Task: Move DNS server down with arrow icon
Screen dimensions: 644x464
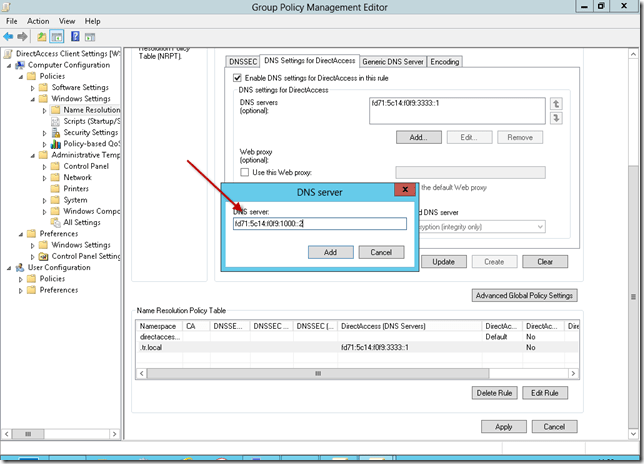Action: click(557, 118)
